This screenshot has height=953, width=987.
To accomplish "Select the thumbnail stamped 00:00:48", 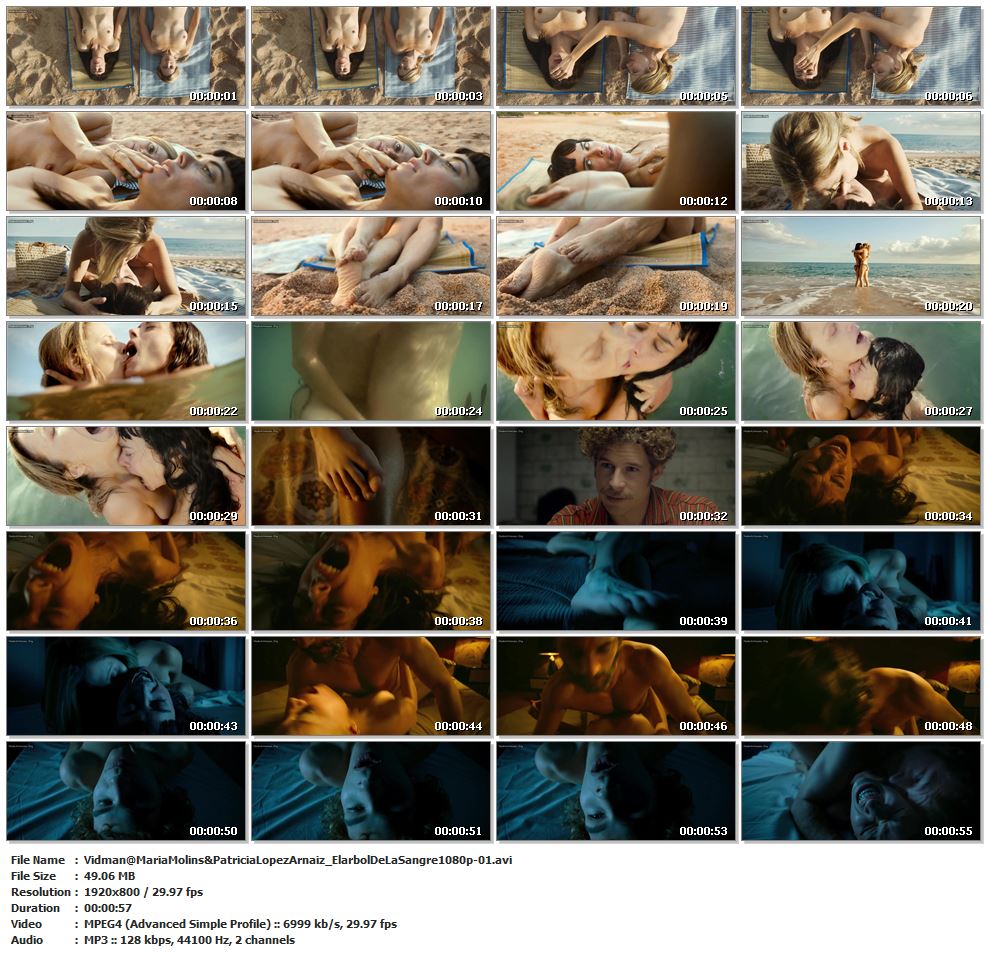I will 861,686.
